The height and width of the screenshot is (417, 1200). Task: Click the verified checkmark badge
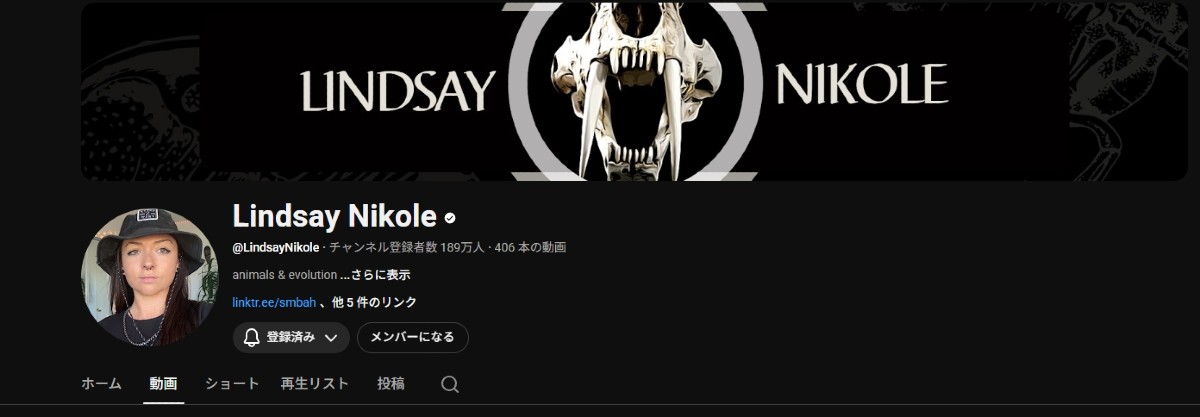pos(451,217)
